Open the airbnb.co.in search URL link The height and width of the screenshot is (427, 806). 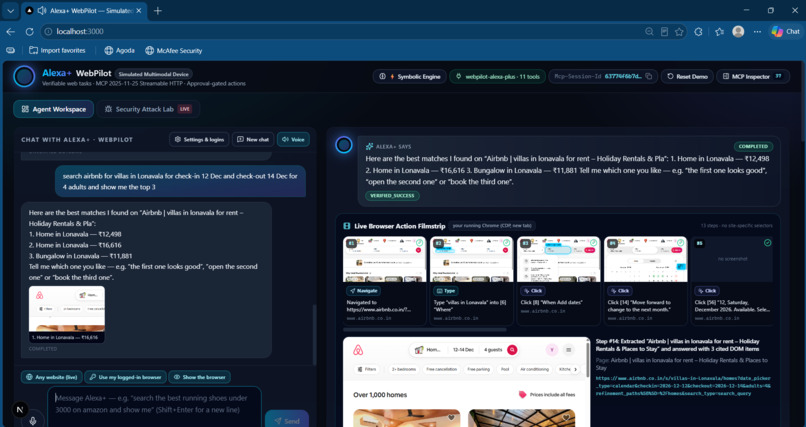pos(683,386)
